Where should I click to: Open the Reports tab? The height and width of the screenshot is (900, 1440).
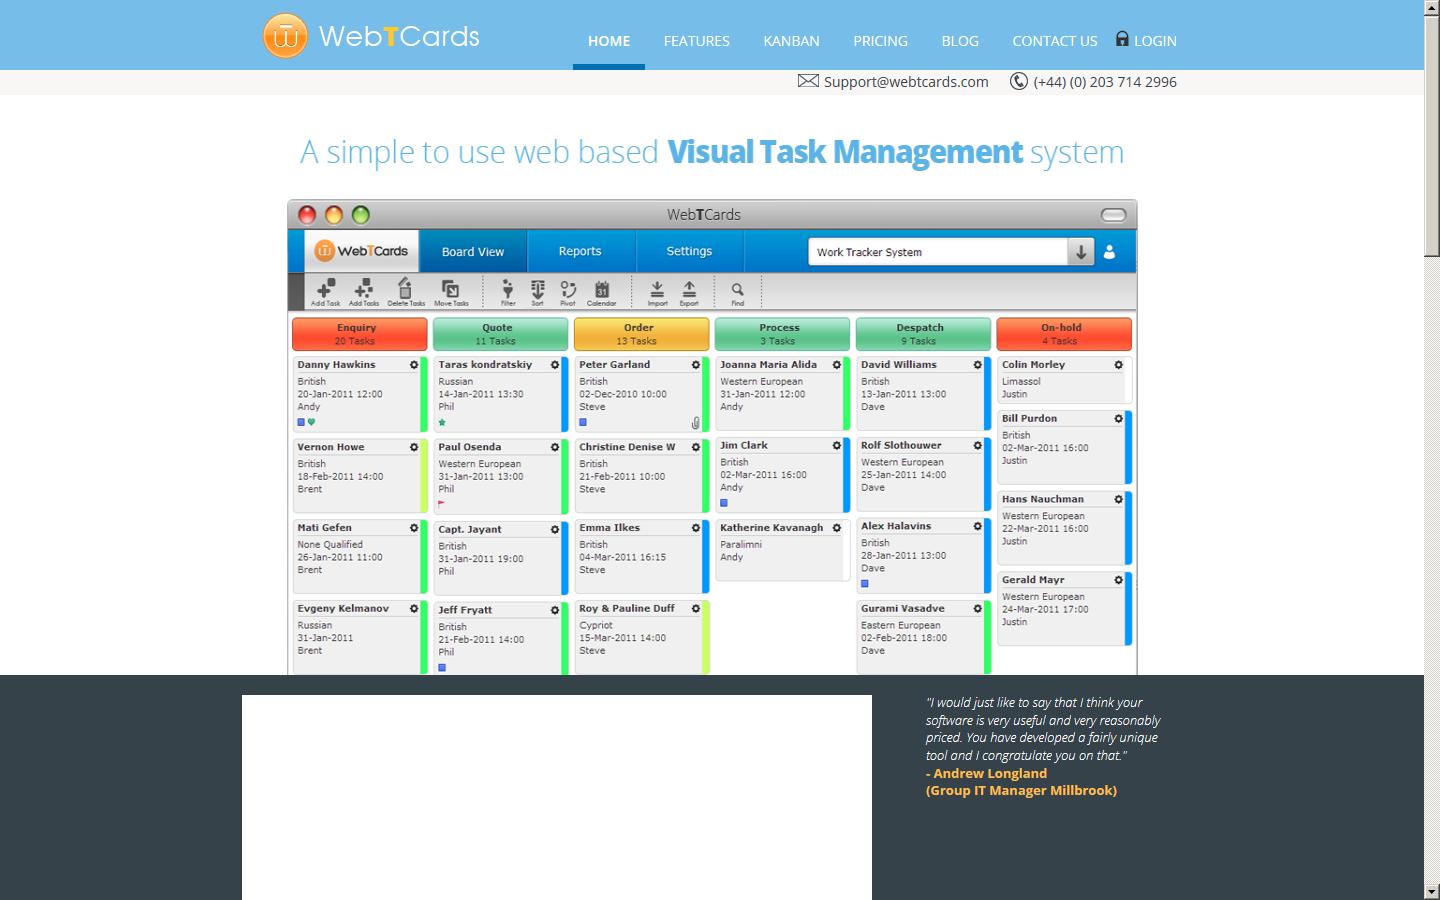tap(580, 252)
